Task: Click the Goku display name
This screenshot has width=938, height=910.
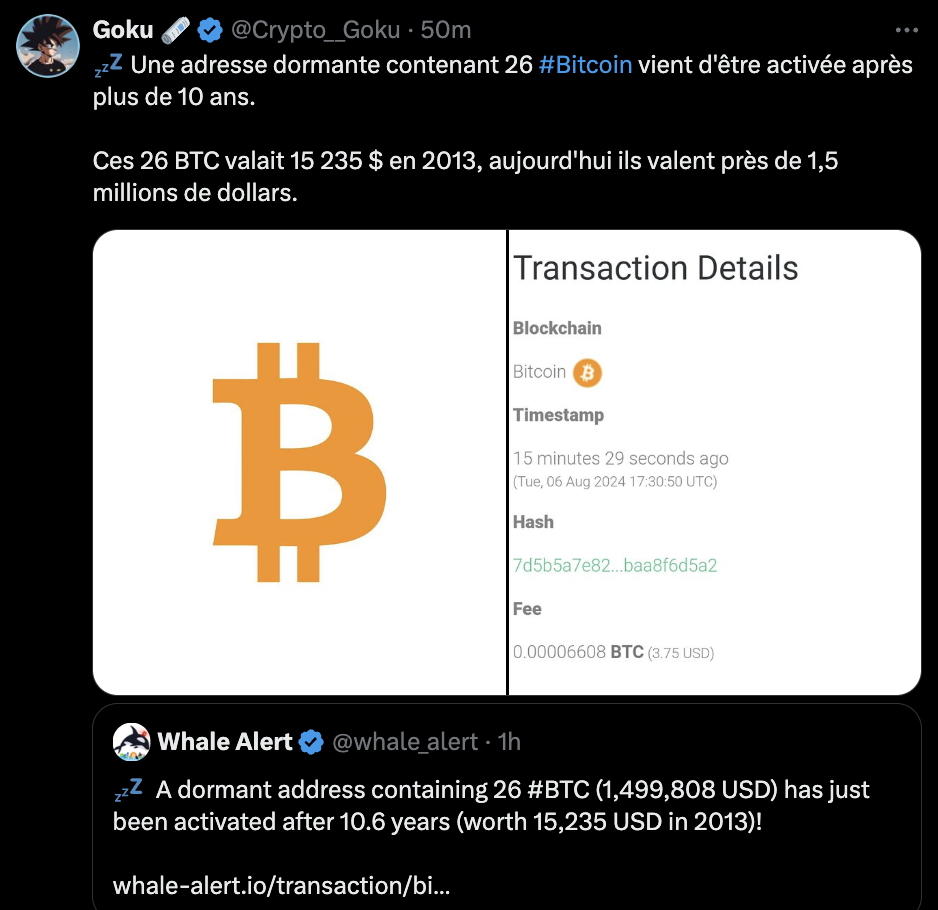Action: pyautogui.click(x=122, y=31)
